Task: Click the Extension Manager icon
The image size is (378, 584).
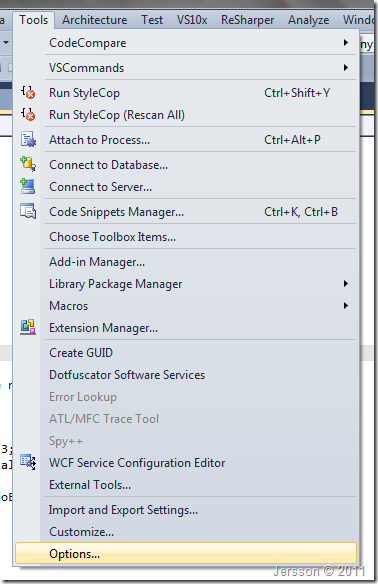Action: [28, 327]
